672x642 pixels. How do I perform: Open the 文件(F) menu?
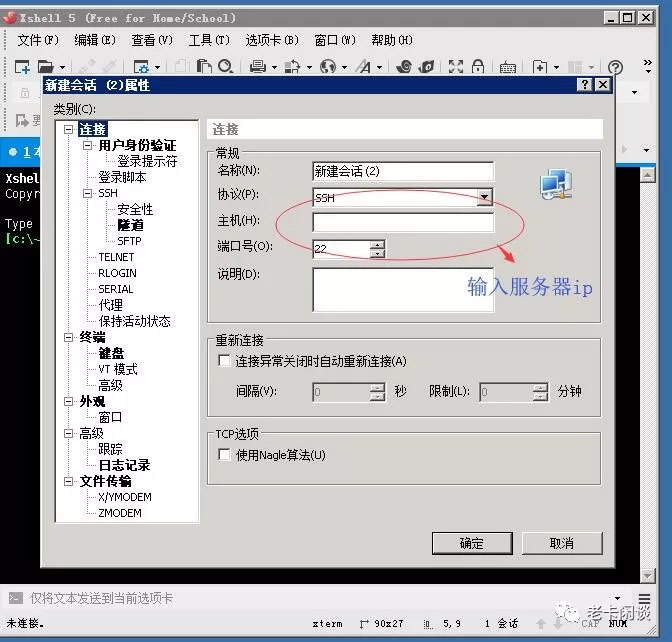38,40
